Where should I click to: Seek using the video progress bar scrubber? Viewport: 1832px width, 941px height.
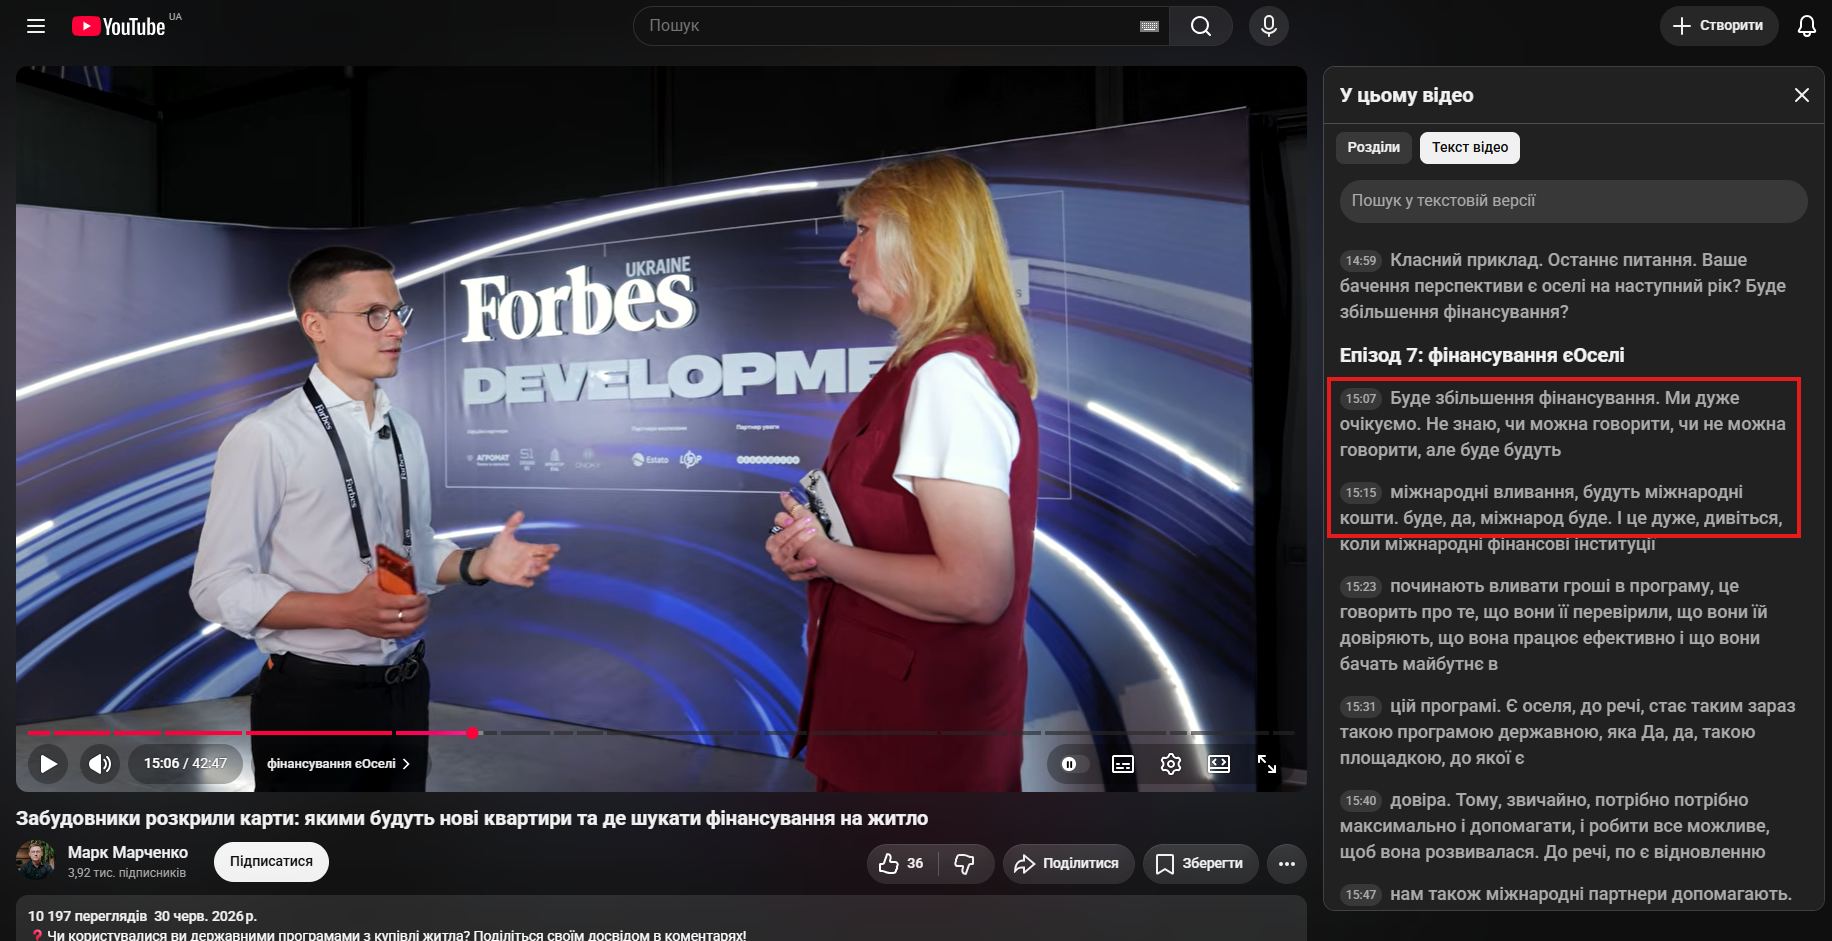[472, 733]
